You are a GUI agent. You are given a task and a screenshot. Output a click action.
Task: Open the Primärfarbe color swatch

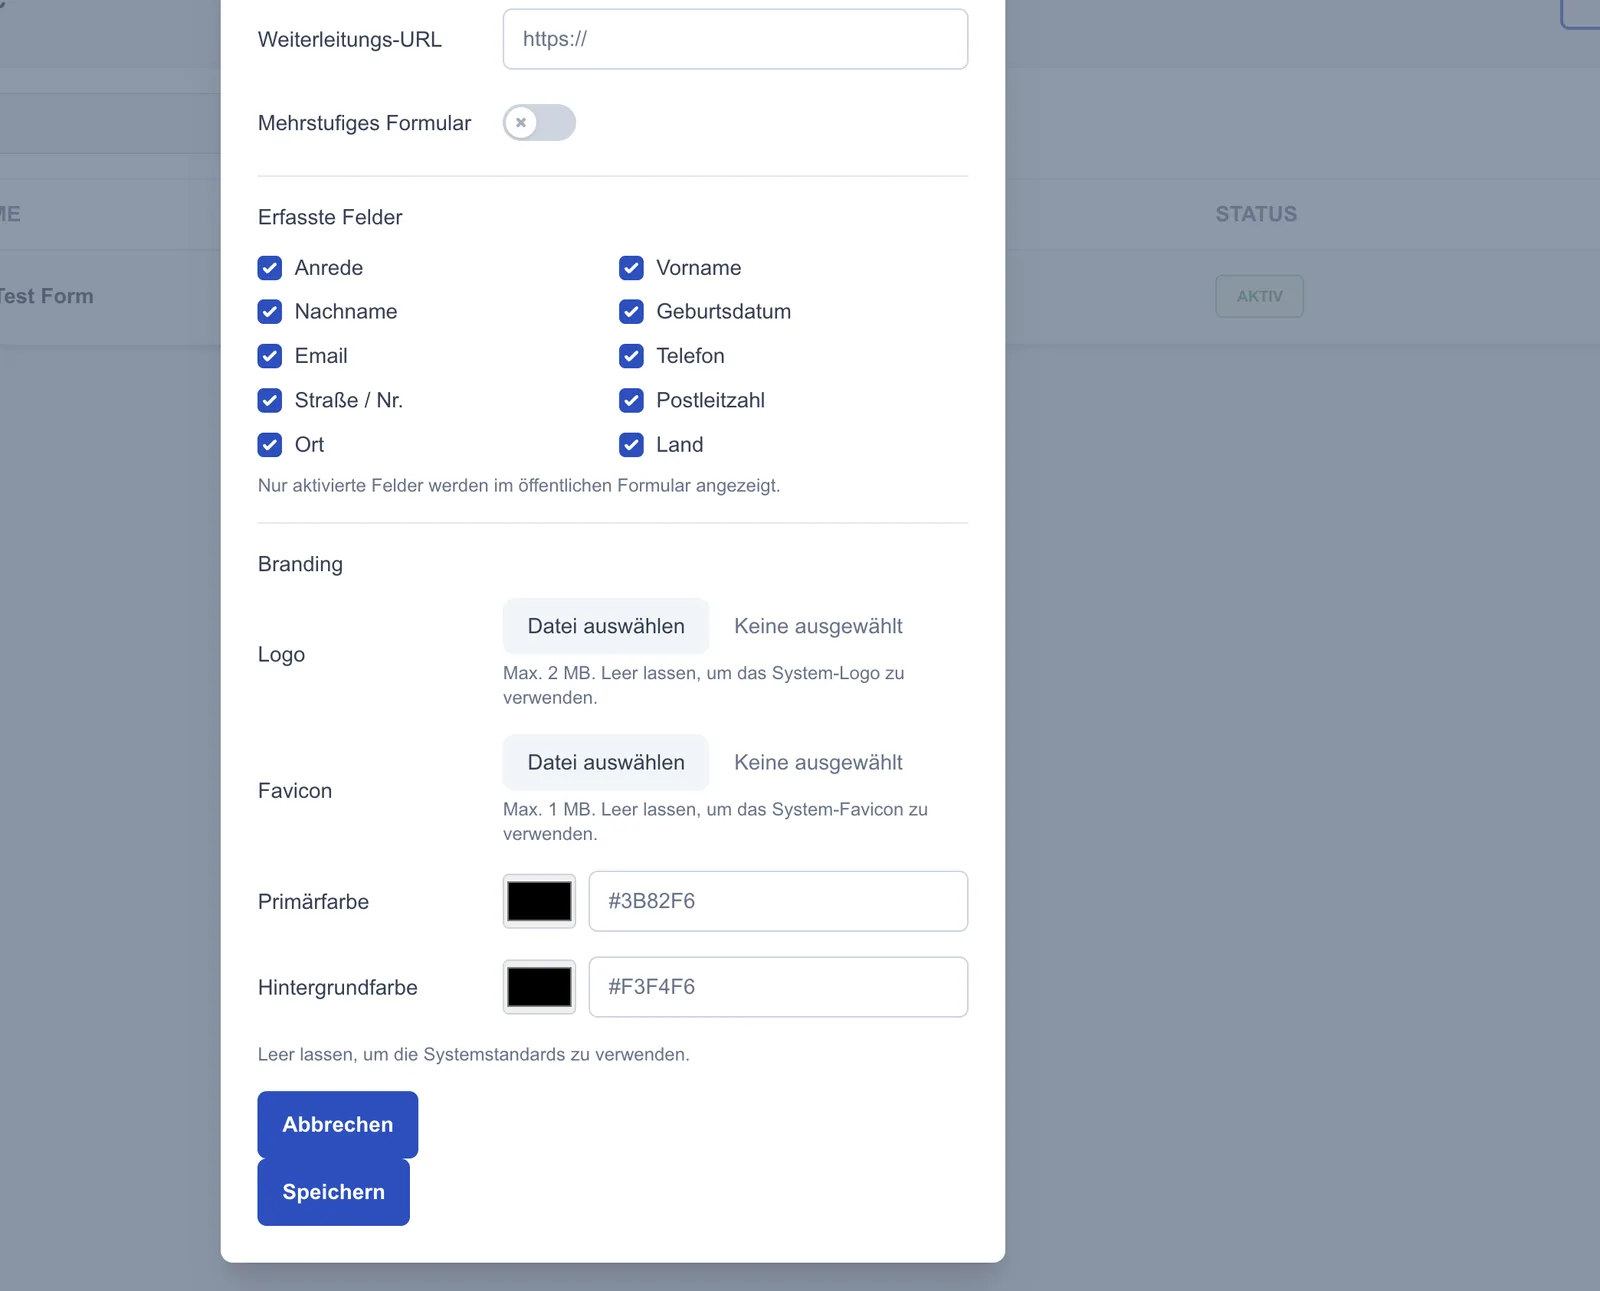[x=539, y=901]
